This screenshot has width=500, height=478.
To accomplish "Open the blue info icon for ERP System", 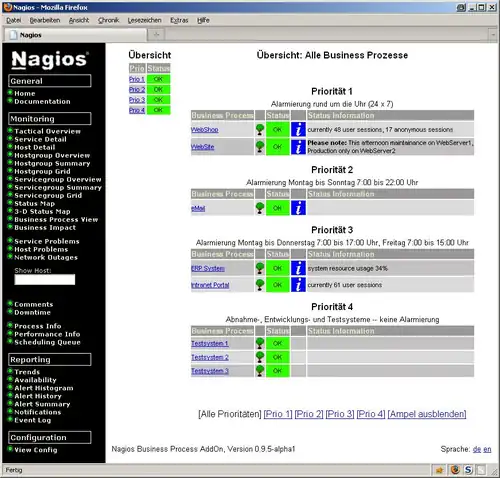I will point(298,268).
